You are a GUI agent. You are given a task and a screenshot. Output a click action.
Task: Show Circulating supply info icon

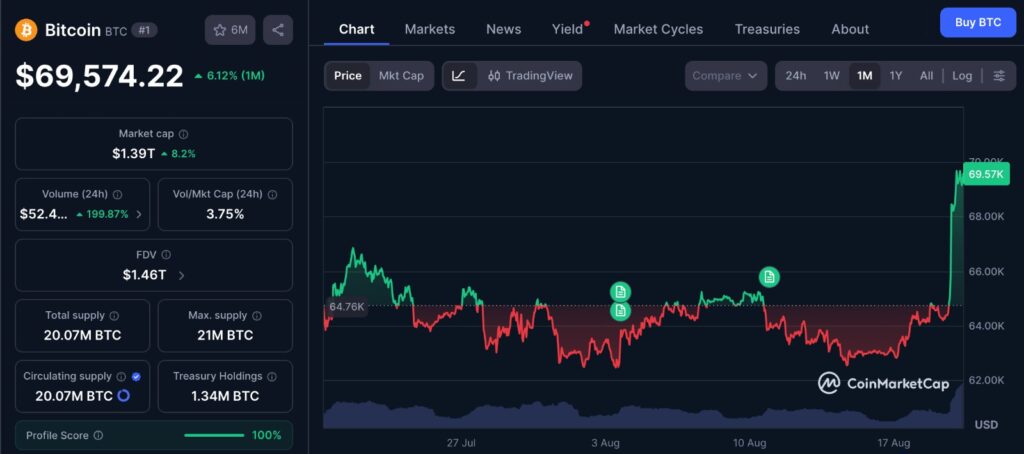(x=121, y=376)
